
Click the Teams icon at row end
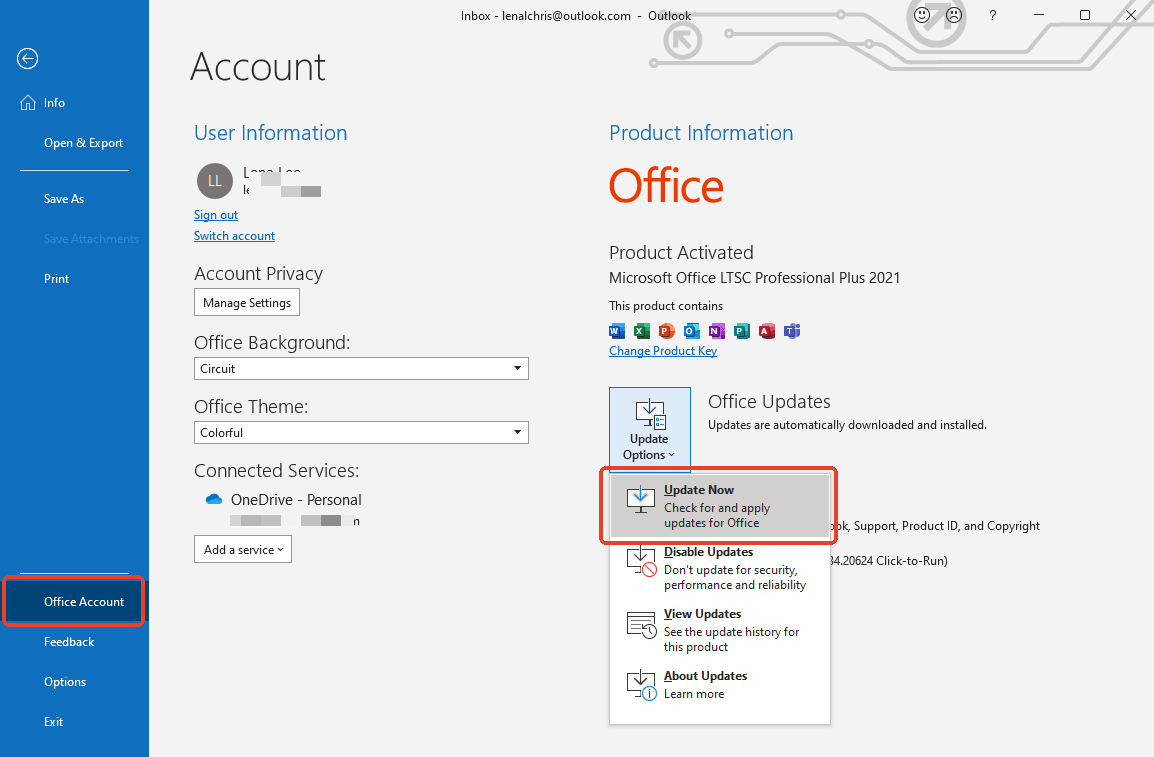[791, 331]
